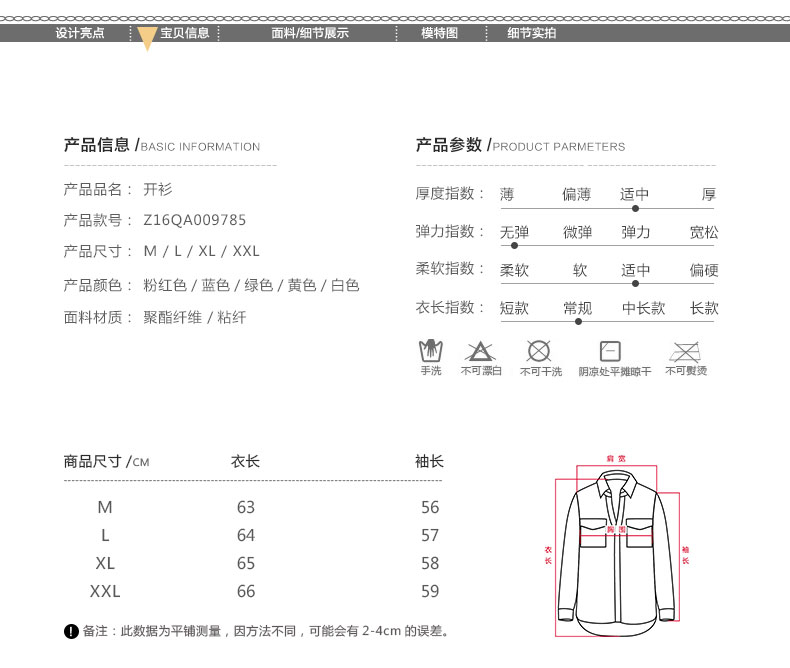Screen dimensions: 790x668
Task: Click the yellow triangle tab marker
Action: click(147, 39)
